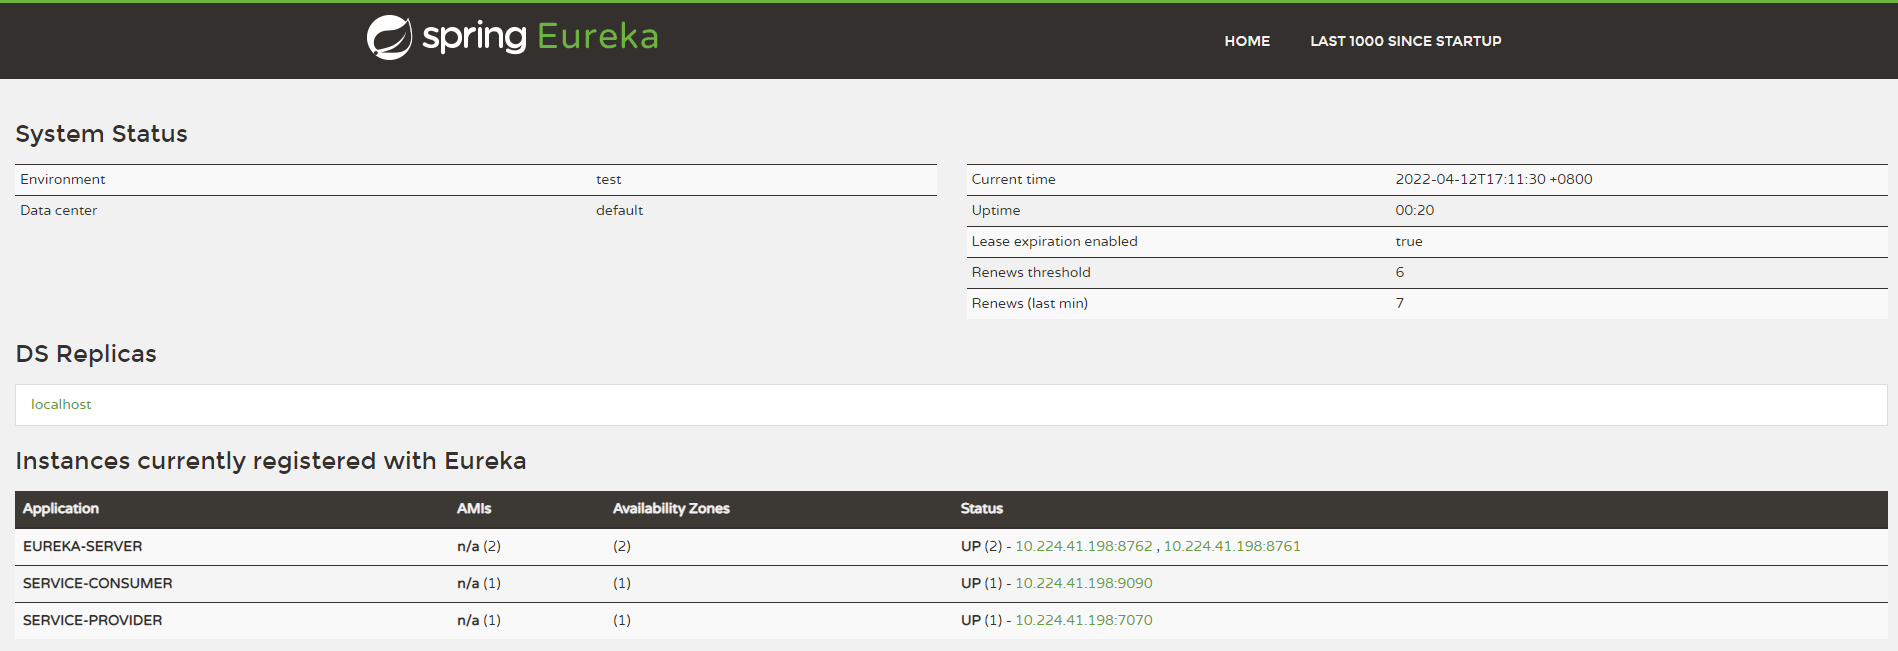Viewport: 1898px width, 651px height.
Task: Click the Current time label
Action: tap(1014, 179)
